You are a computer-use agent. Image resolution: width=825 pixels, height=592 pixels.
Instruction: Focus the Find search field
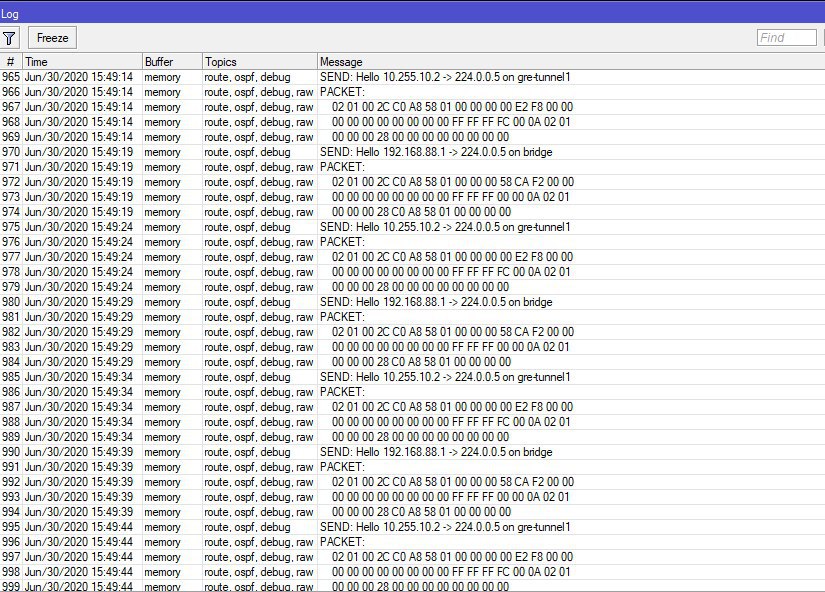pos(787,38)
